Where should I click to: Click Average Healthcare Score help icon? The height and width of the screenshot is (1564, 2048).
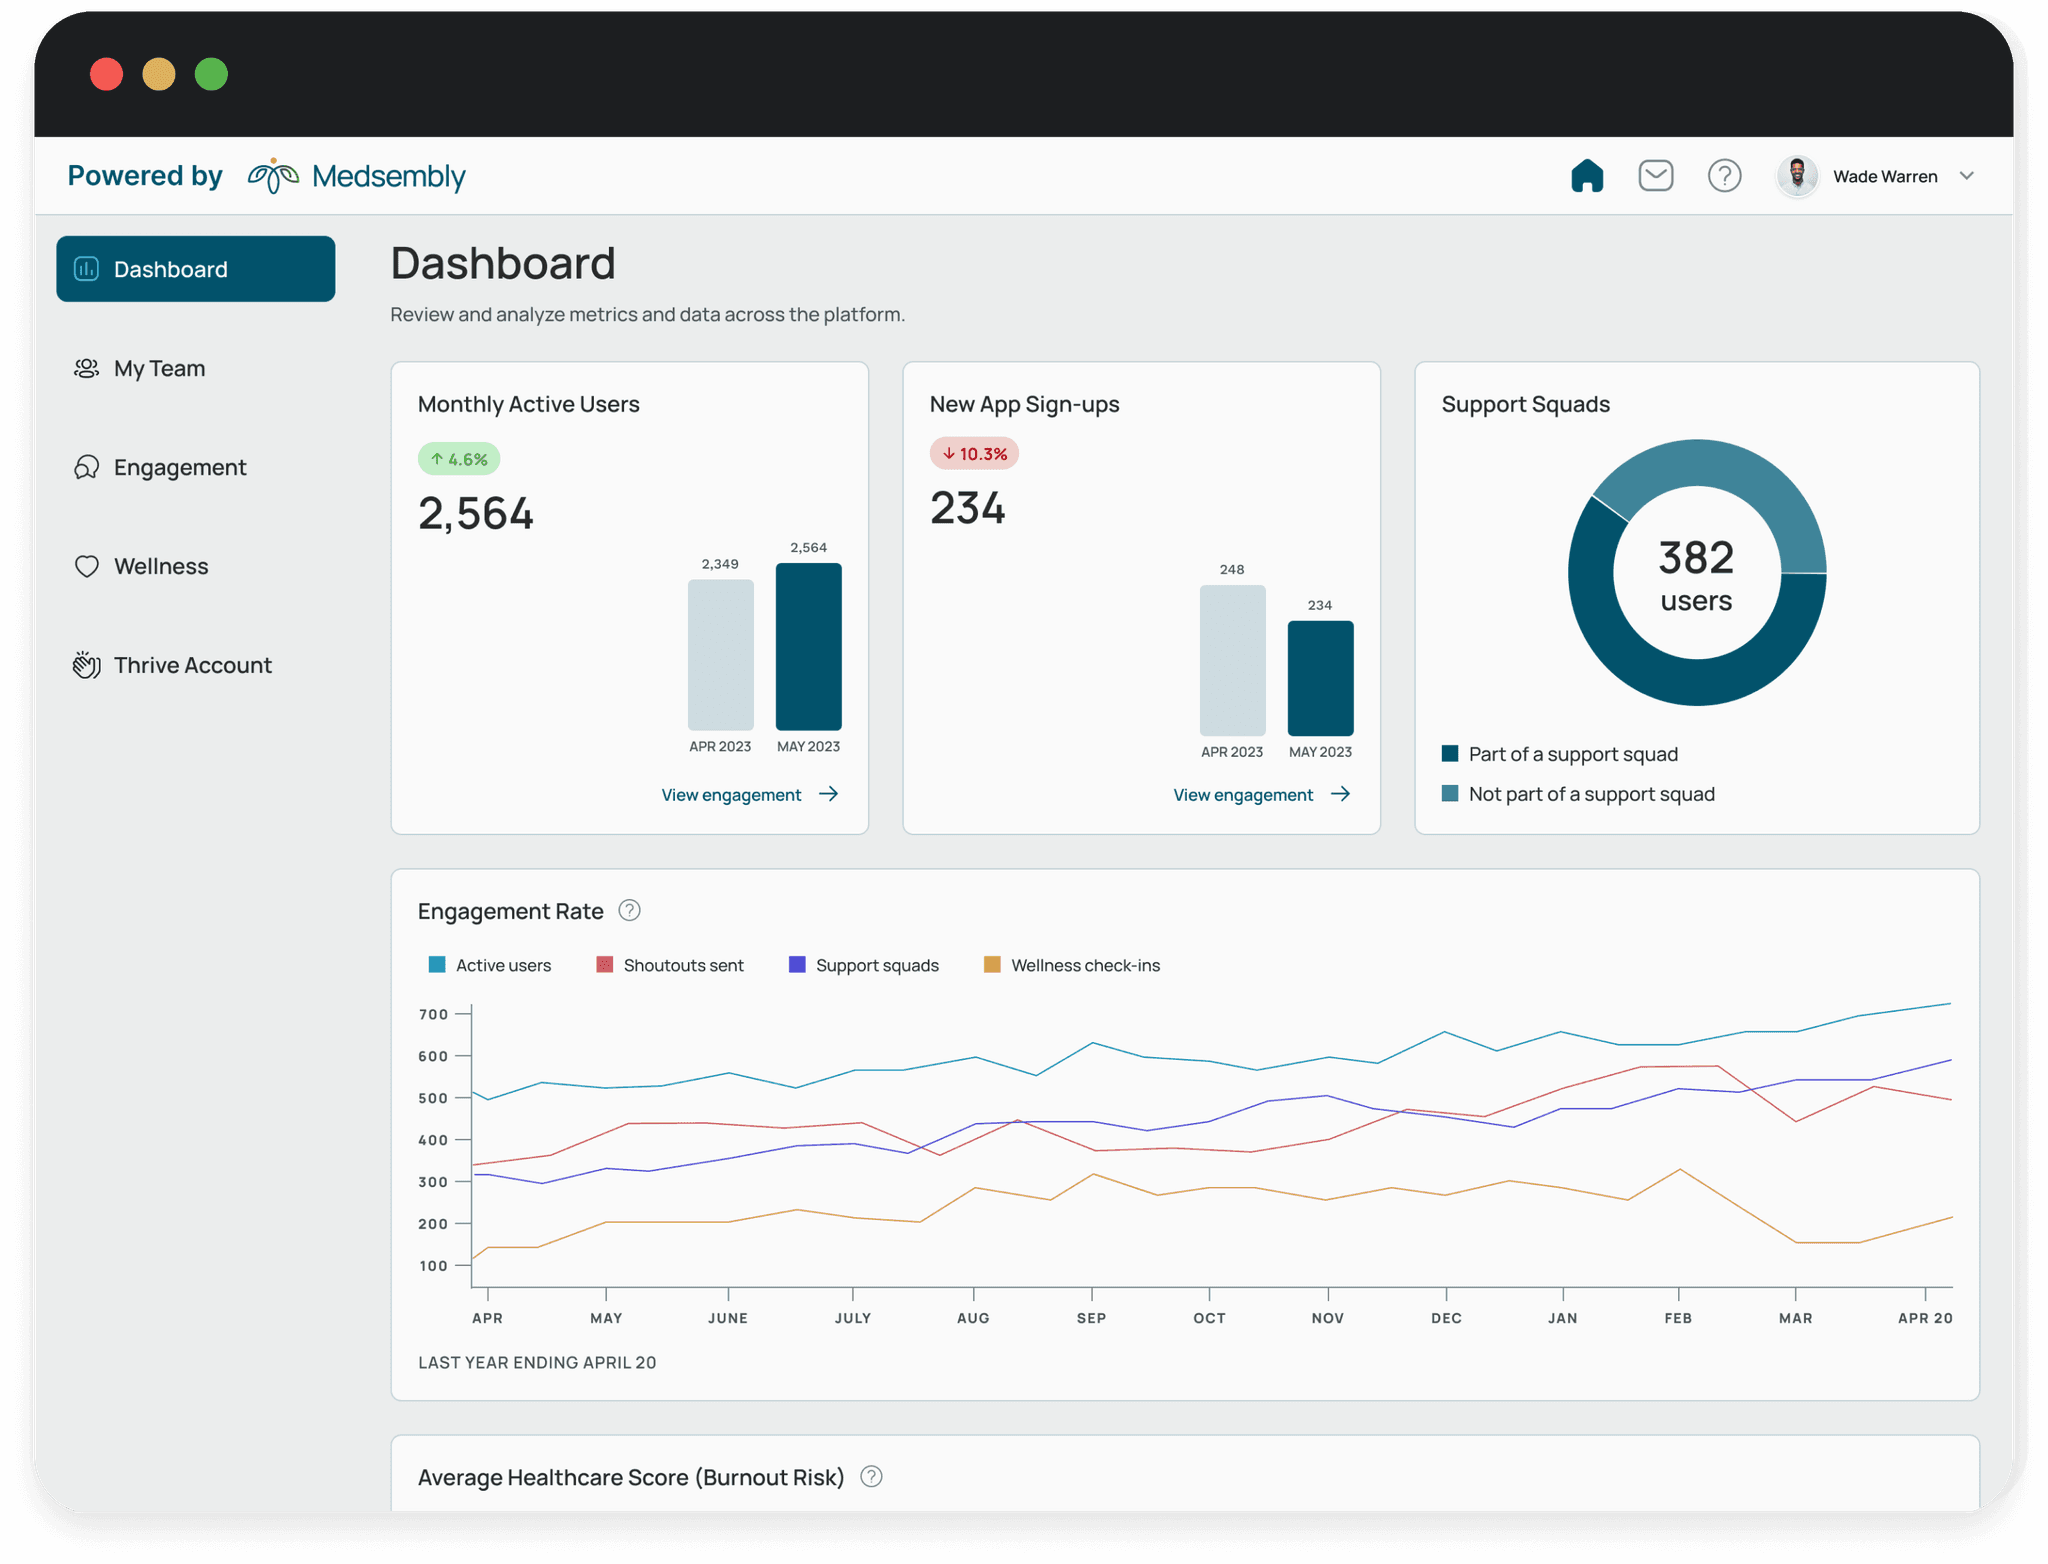point(871,1477)
